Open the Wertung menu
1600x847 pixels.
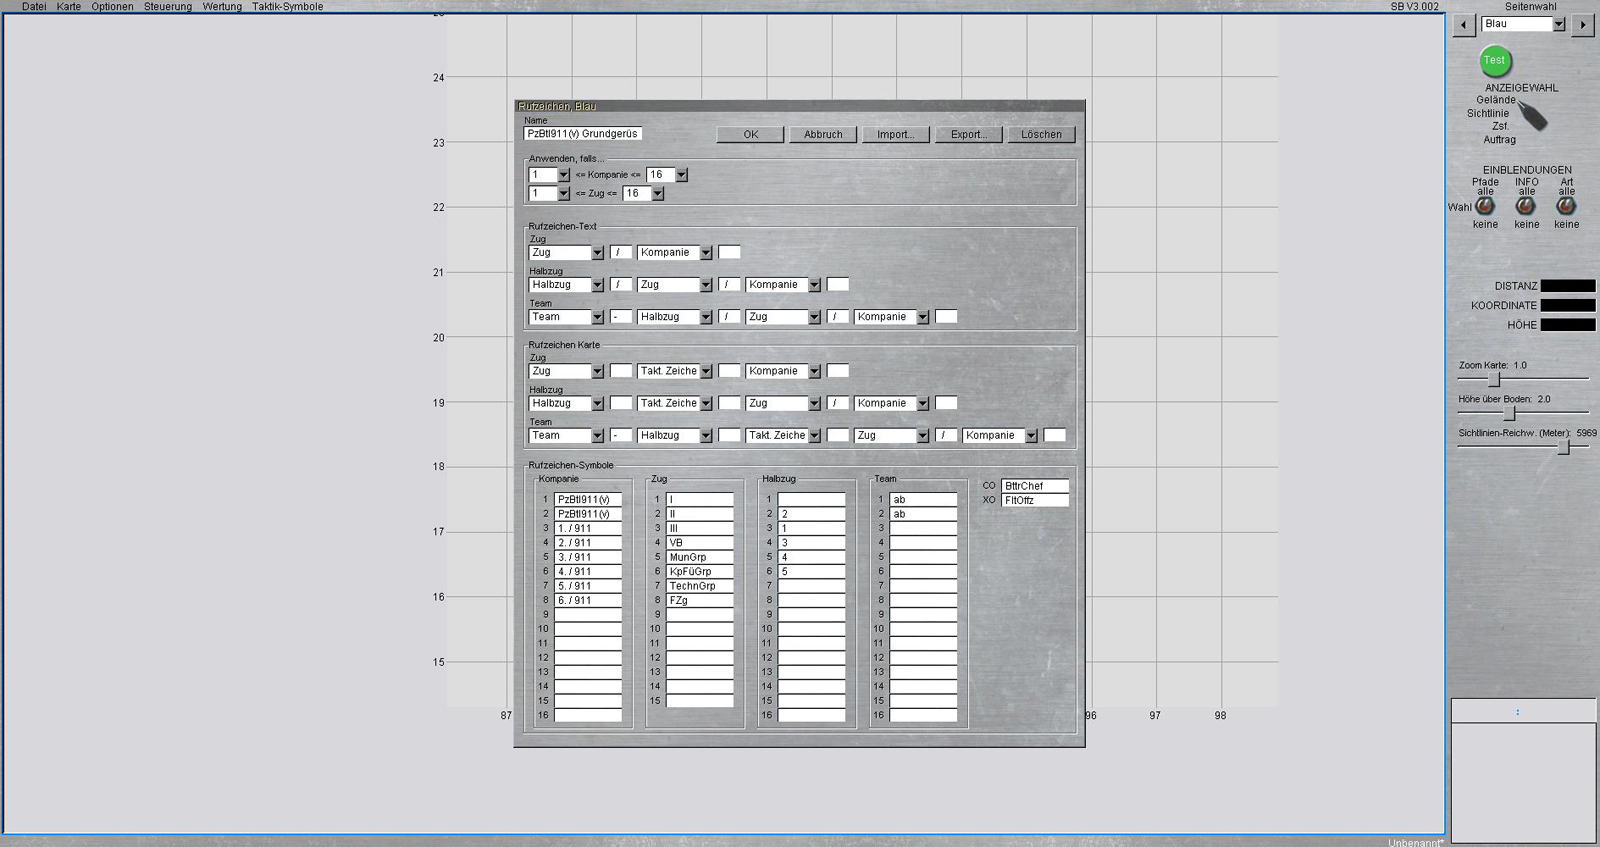(x=222, y=7)
